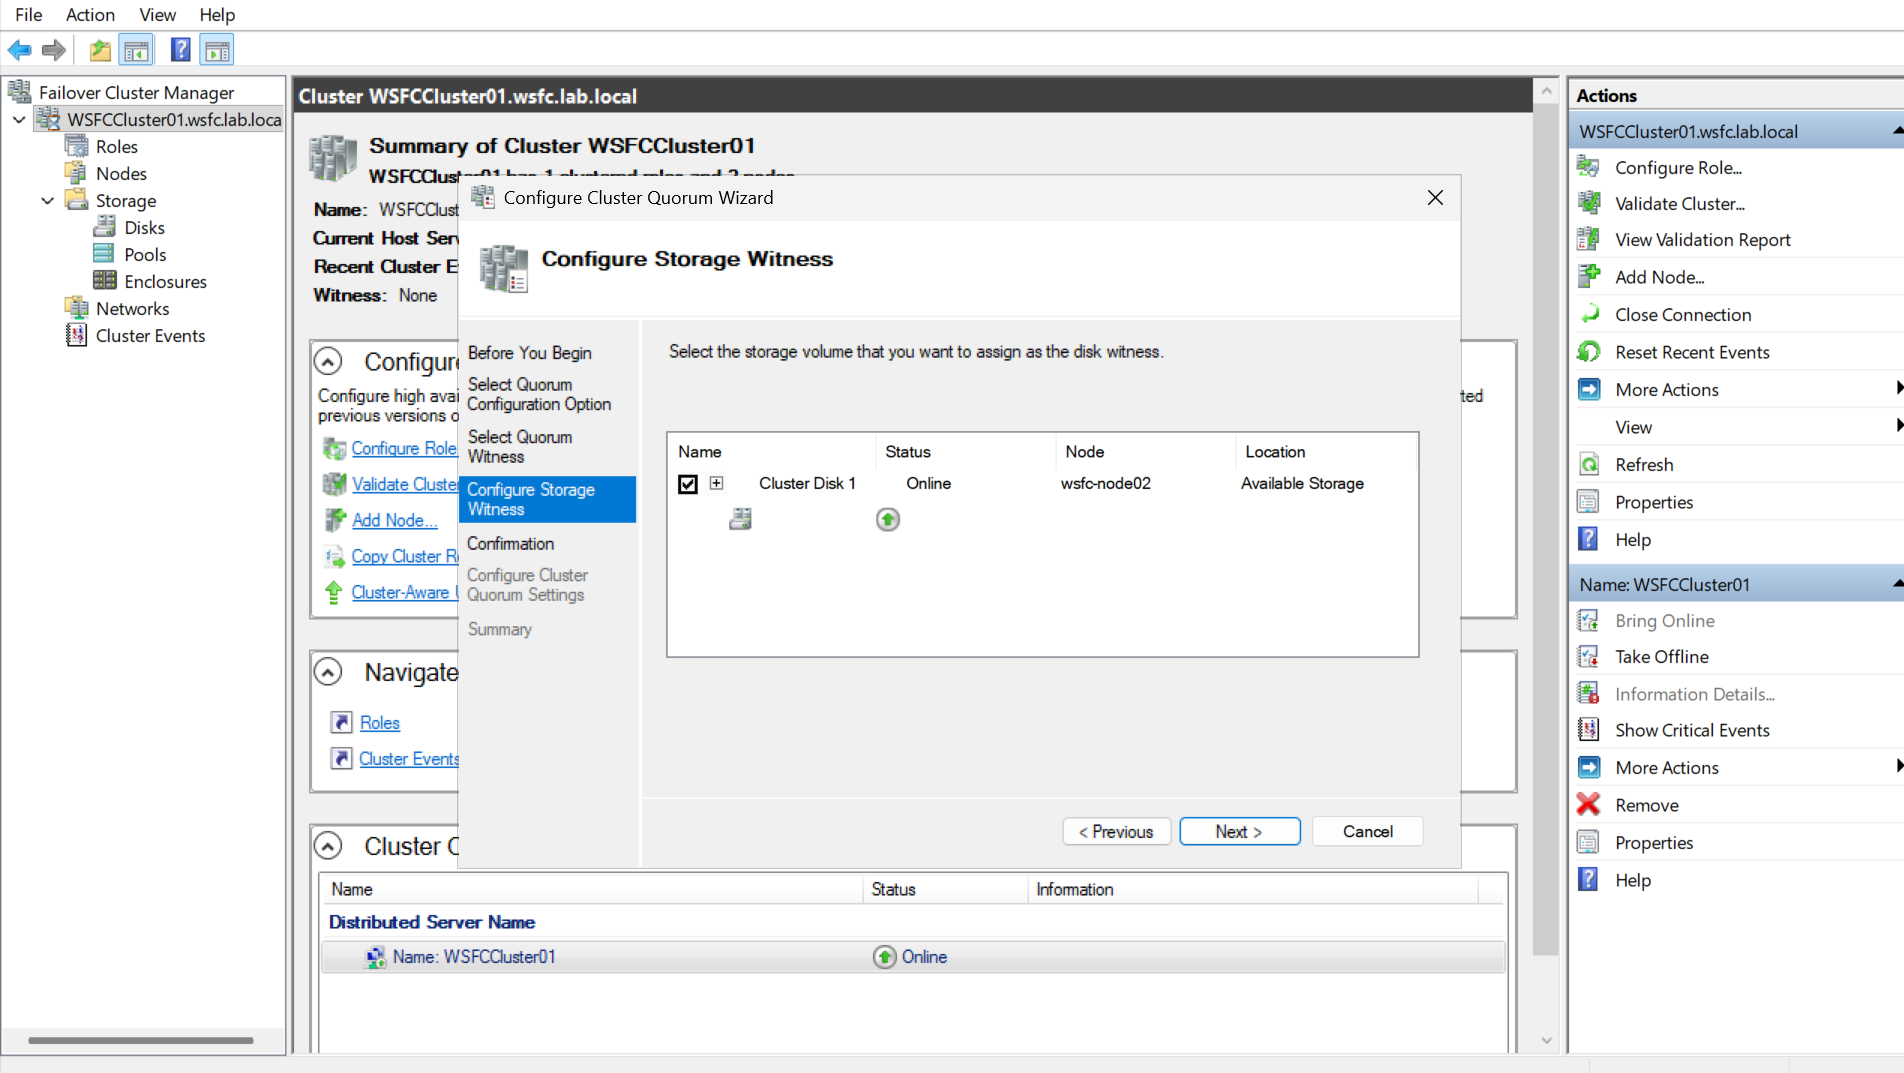Open the Action menu
Screen dimensions: 1904x1073
90,15
